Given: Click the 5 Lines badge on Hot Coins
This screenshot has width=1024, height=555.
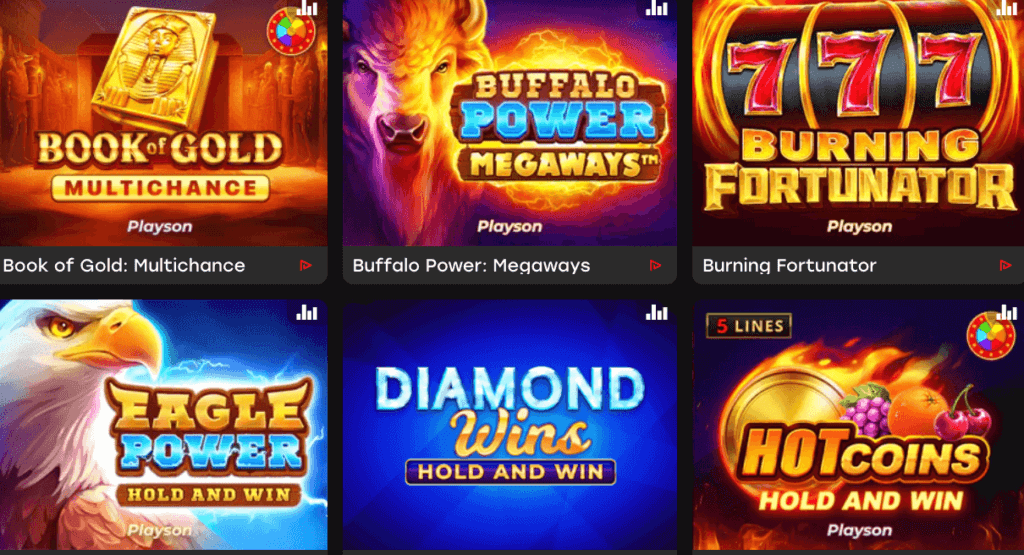Looking at the screenshot, I should [x=749, y=325].
